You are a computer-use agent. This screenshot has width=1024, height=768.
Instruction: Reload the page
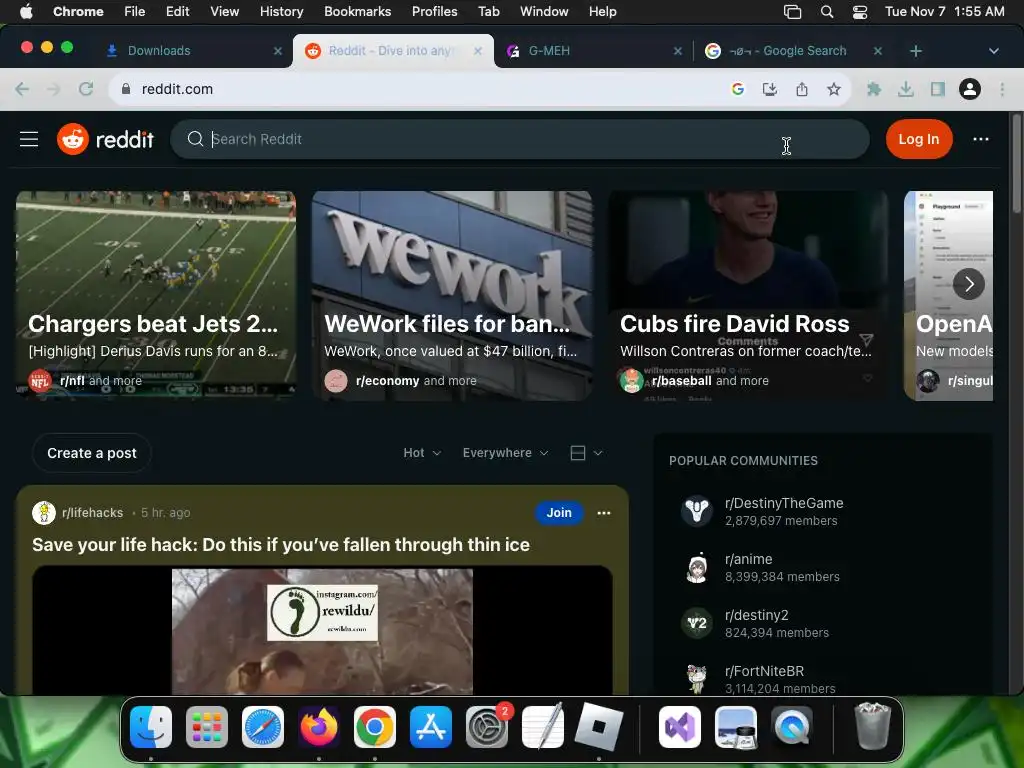(x=86, y=89)
